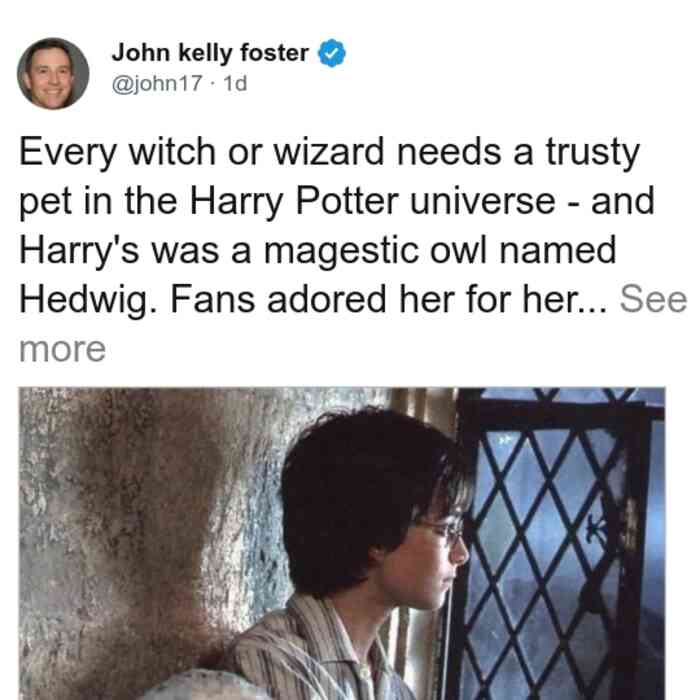Visit the @john17 handle

(157, 83)
